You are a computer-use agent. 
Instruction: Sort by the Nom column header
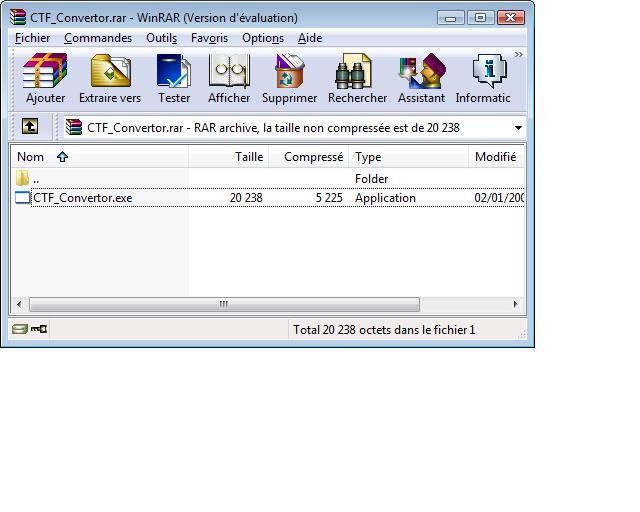point(100,157)
